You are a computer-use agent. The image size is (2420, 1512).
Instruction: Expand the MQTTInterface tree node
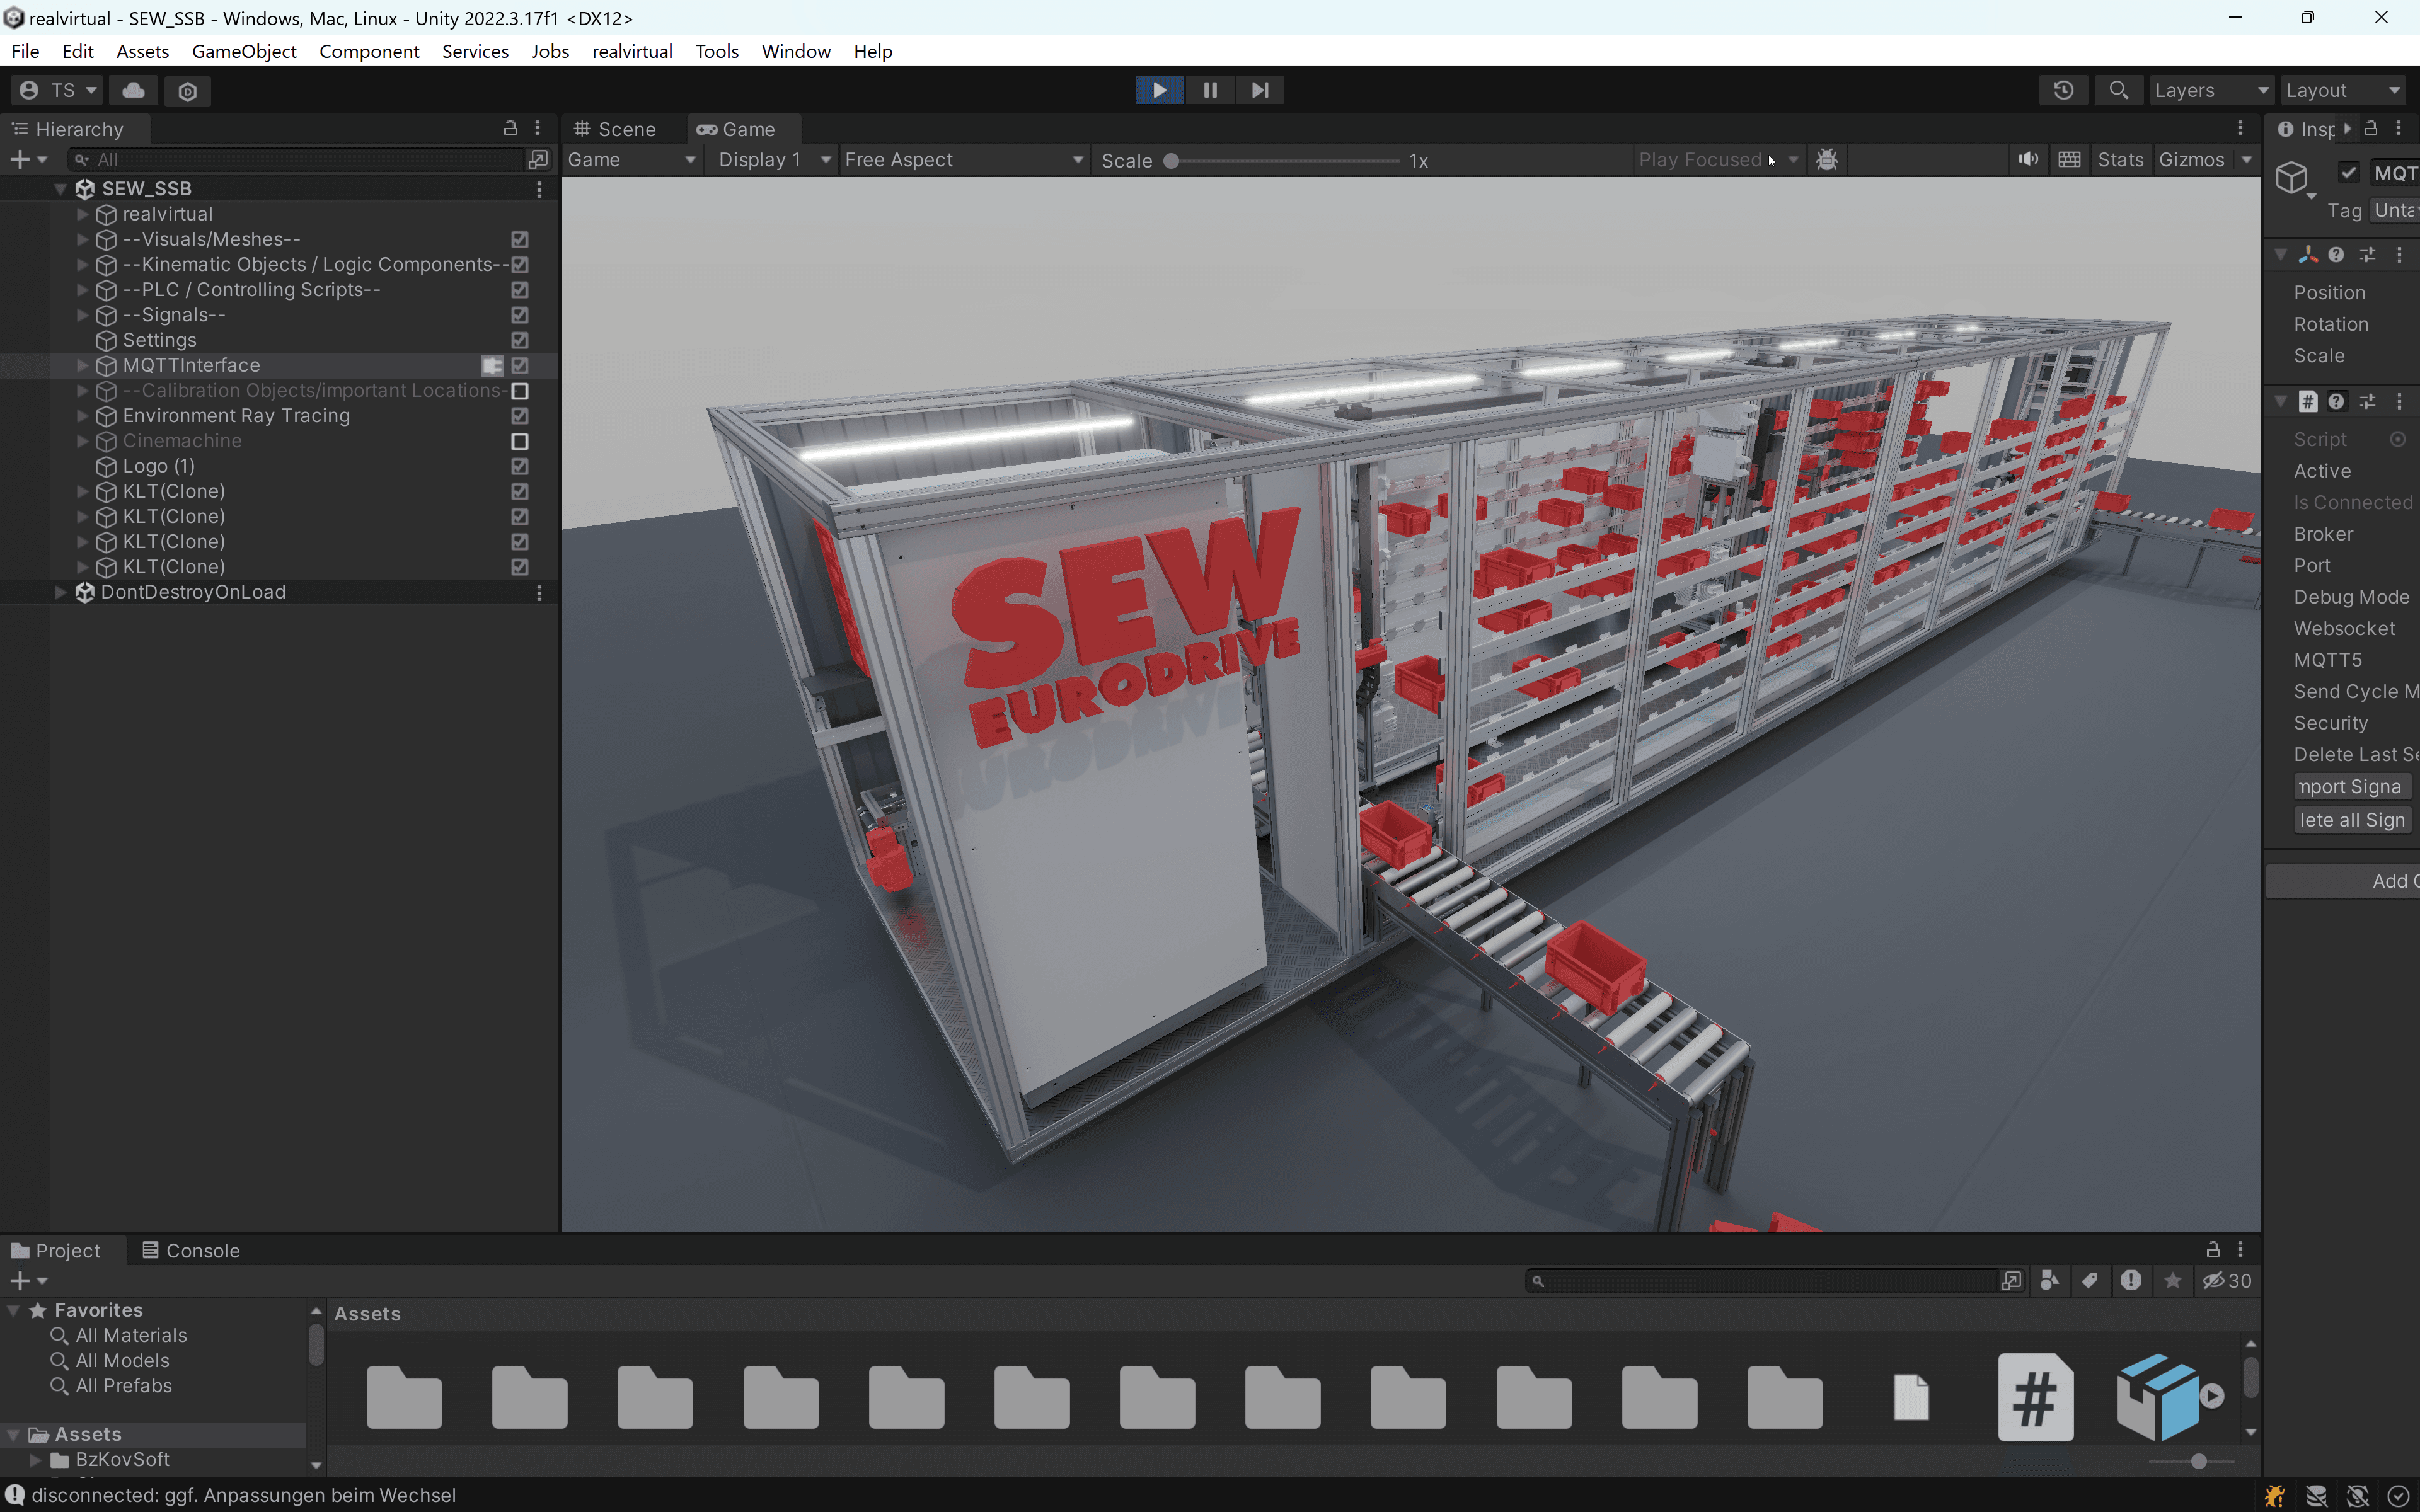82,365
